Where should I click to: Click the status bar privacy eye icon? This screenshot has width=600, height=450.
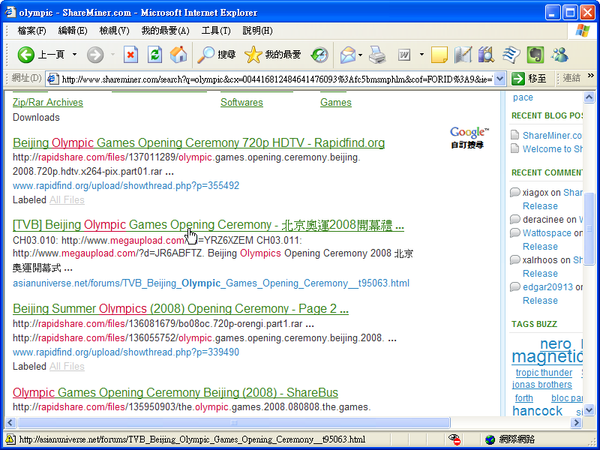tap(454, 439)
